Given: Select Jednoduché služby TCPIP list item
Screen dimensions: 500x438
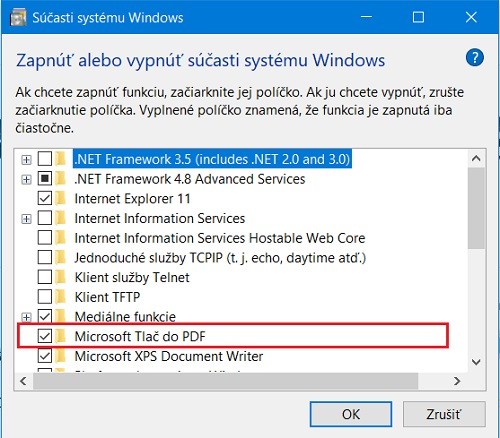Looking at the screenshot, I should (x=220, y=258).
